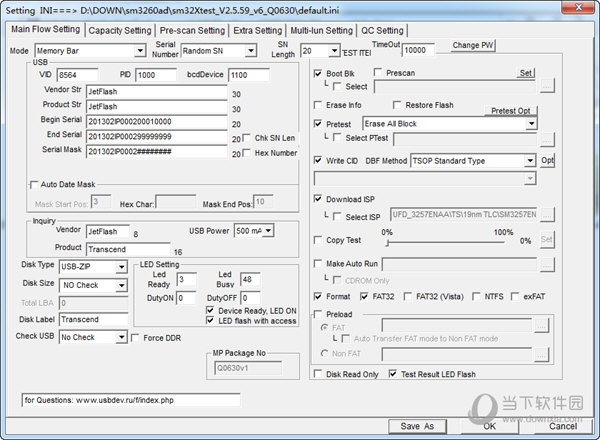The image size is (600, 440).
Task: Check the Disk Read Only option
Action: coord(318,374)
